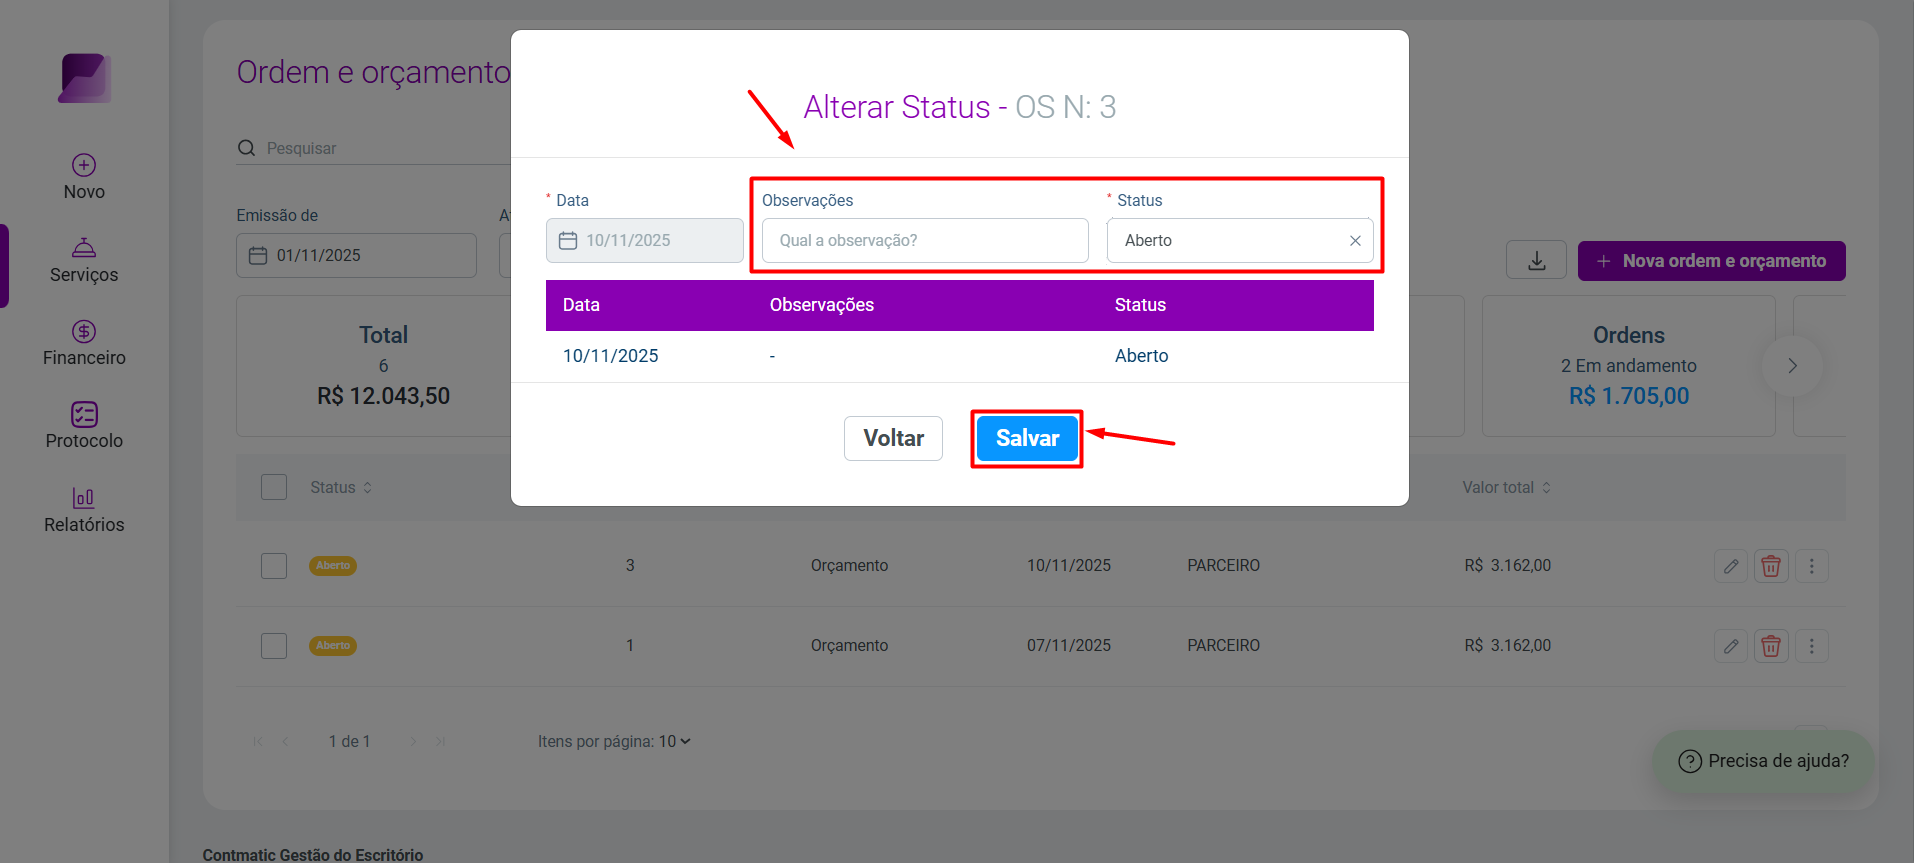
Task: Click calendar icon in Emissão de field
Action: click(x=258, y=256)
